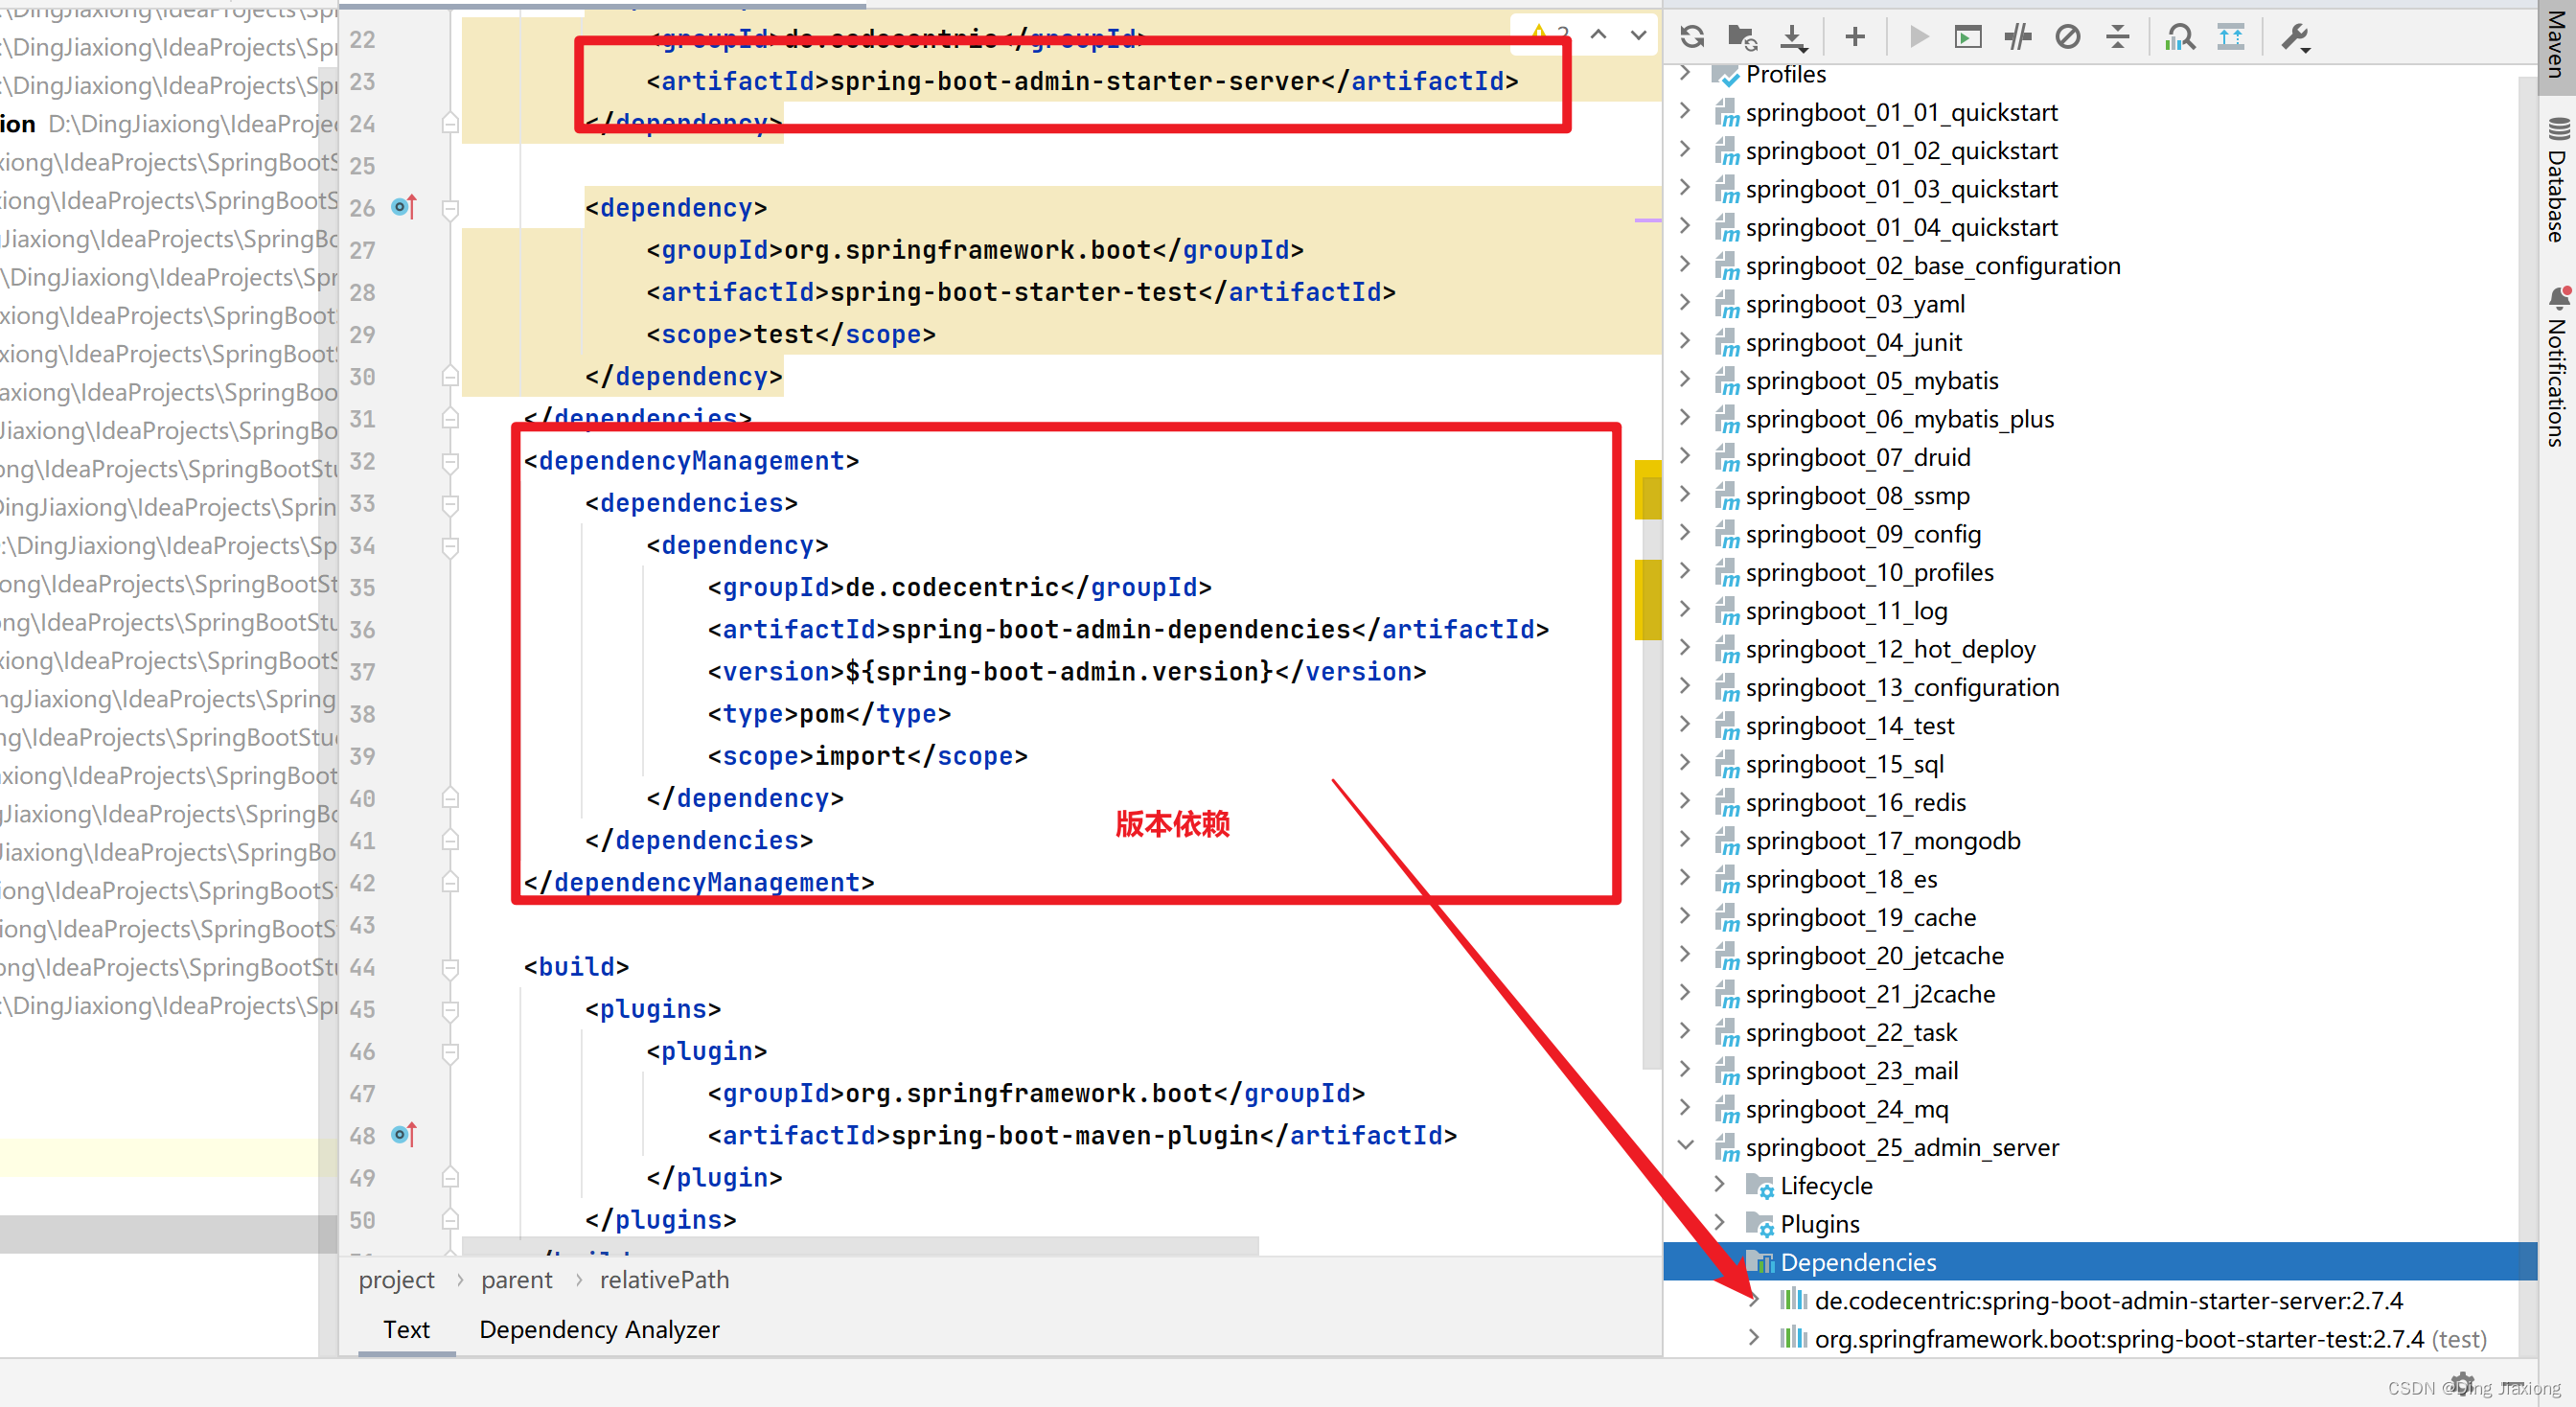Select springboot_13_configuration module

1902,688
